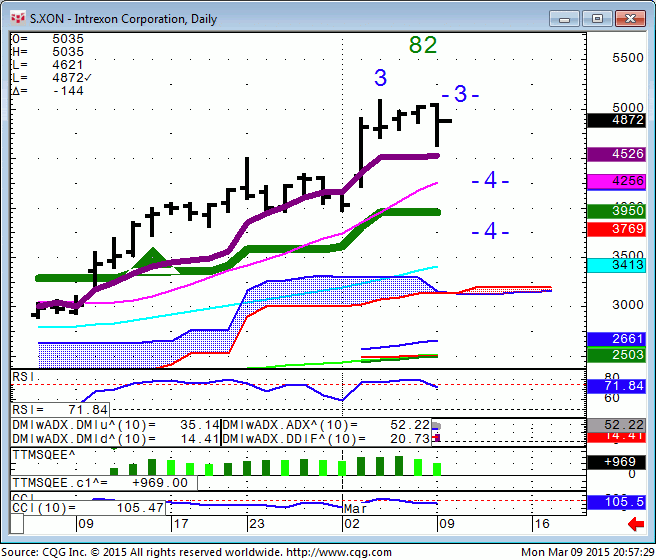Click the magenta 4256 price label
Image resolution: width=656 pixels, height=560 pixels.
pyautogui.click(x=616, y=181)
